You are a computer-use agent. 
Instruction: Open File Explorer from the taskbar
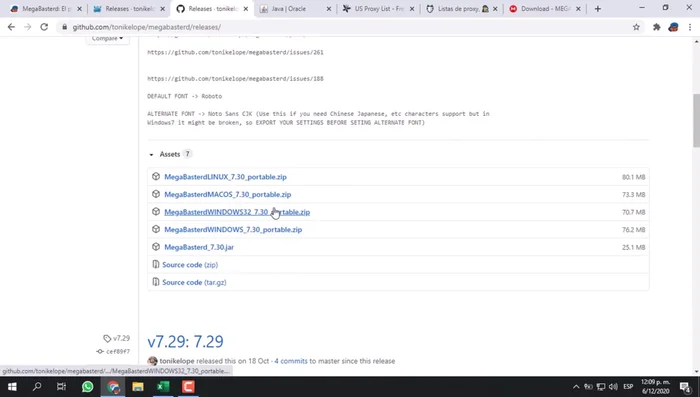point(138,387)
